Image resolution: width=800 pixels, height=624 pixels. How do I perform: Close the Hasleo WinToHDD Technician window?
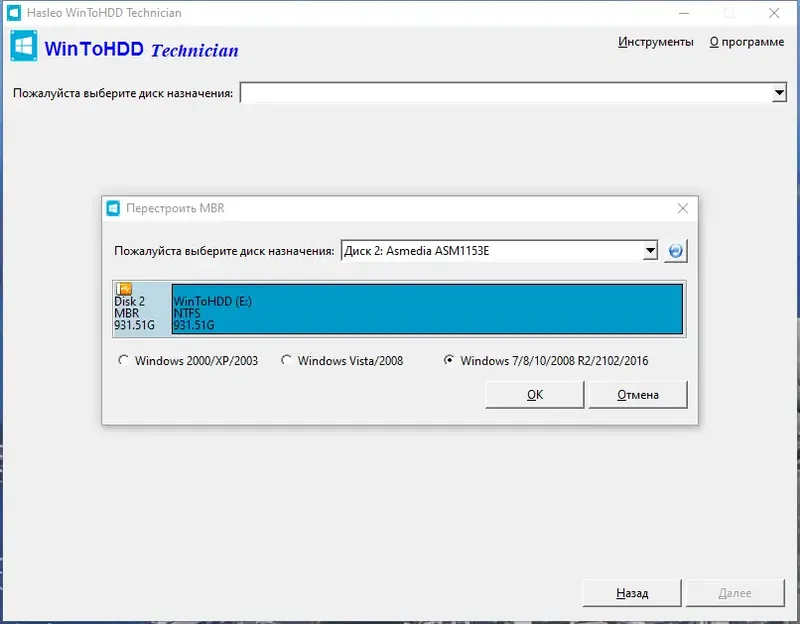pyautogui.click(x=774, y=13)
